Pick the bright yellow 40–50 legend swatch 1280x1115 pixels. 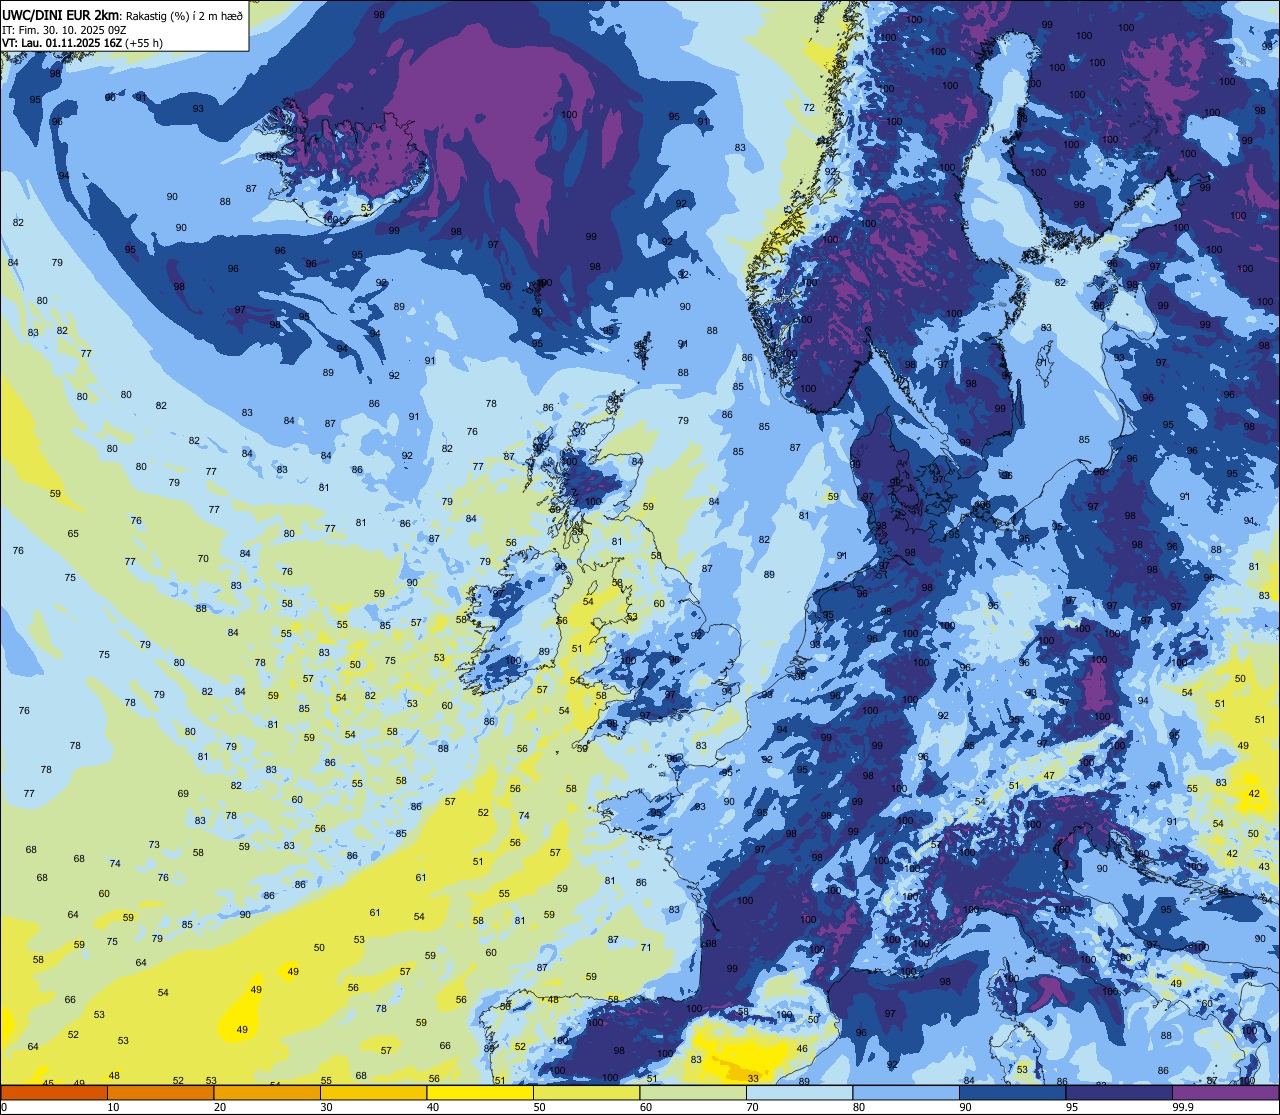(x=480, y=1093)
